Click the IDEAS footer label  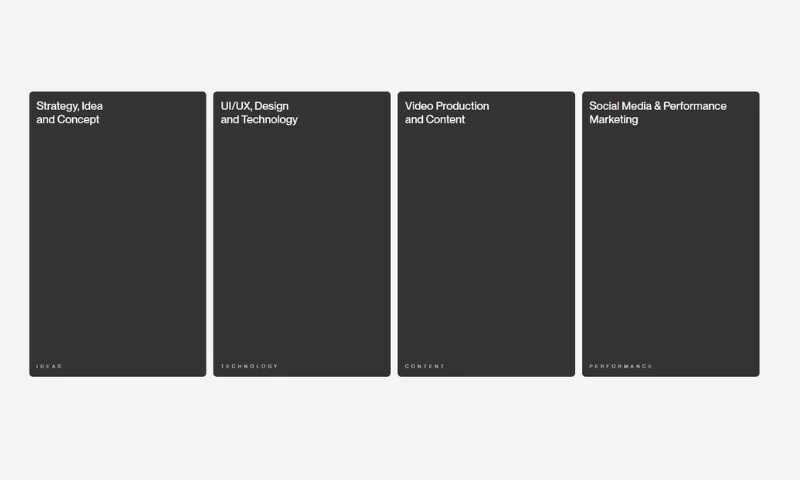(x=49, y=366)
